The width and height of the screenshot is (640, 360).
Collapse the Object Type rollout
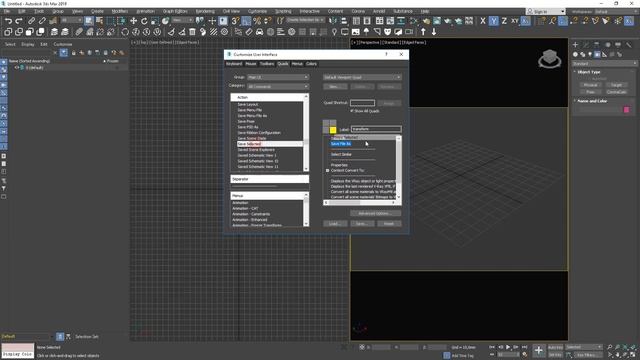[x=589, y=72]
